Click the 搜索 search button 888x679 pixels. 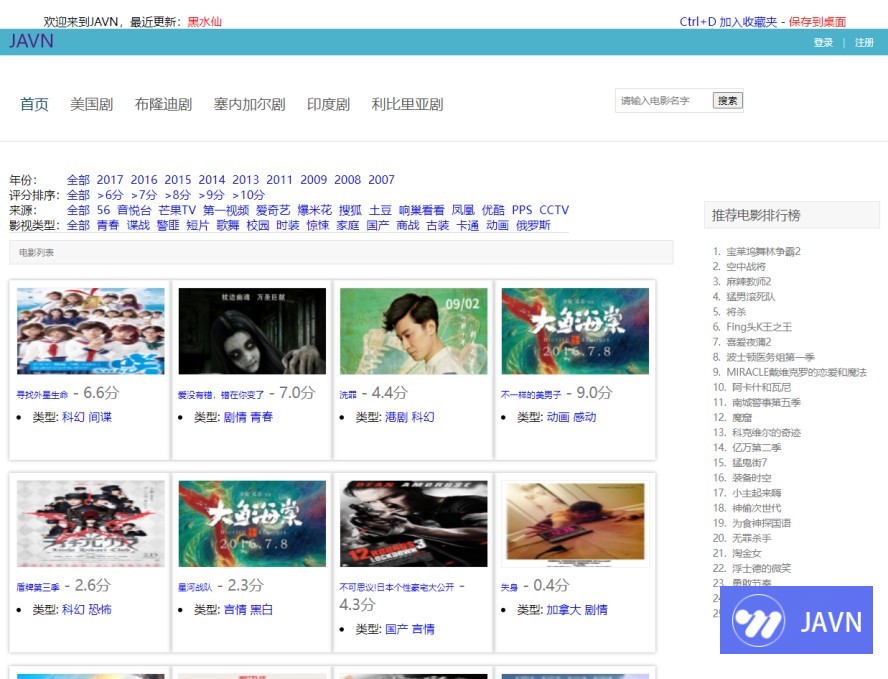coord(727,101)
